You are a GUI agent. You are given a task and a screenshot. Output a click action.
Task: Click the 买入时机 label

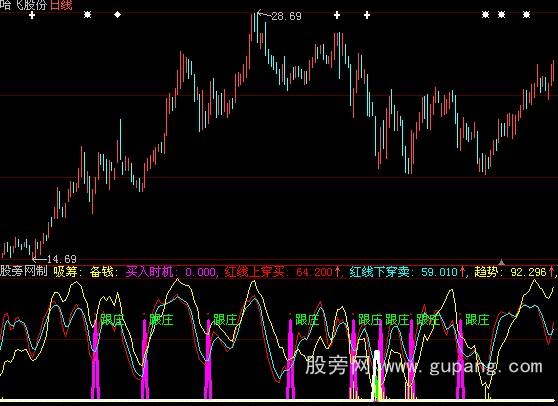(x=149, y=272)
